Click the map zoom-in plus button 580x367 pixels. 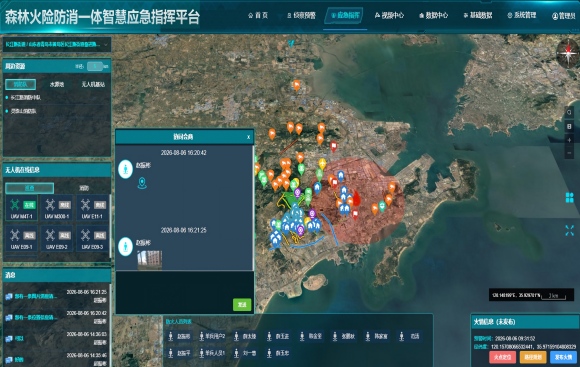tap(569, 140)
